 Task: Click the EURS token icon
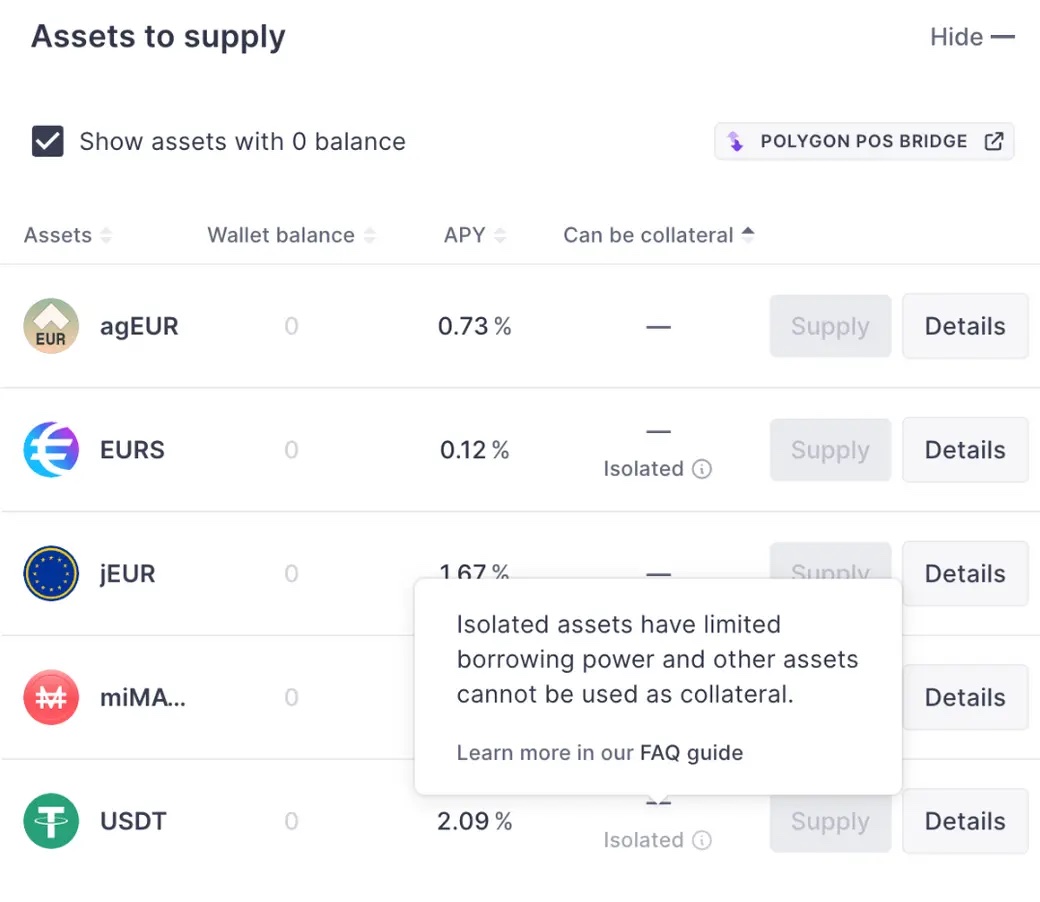50,450
